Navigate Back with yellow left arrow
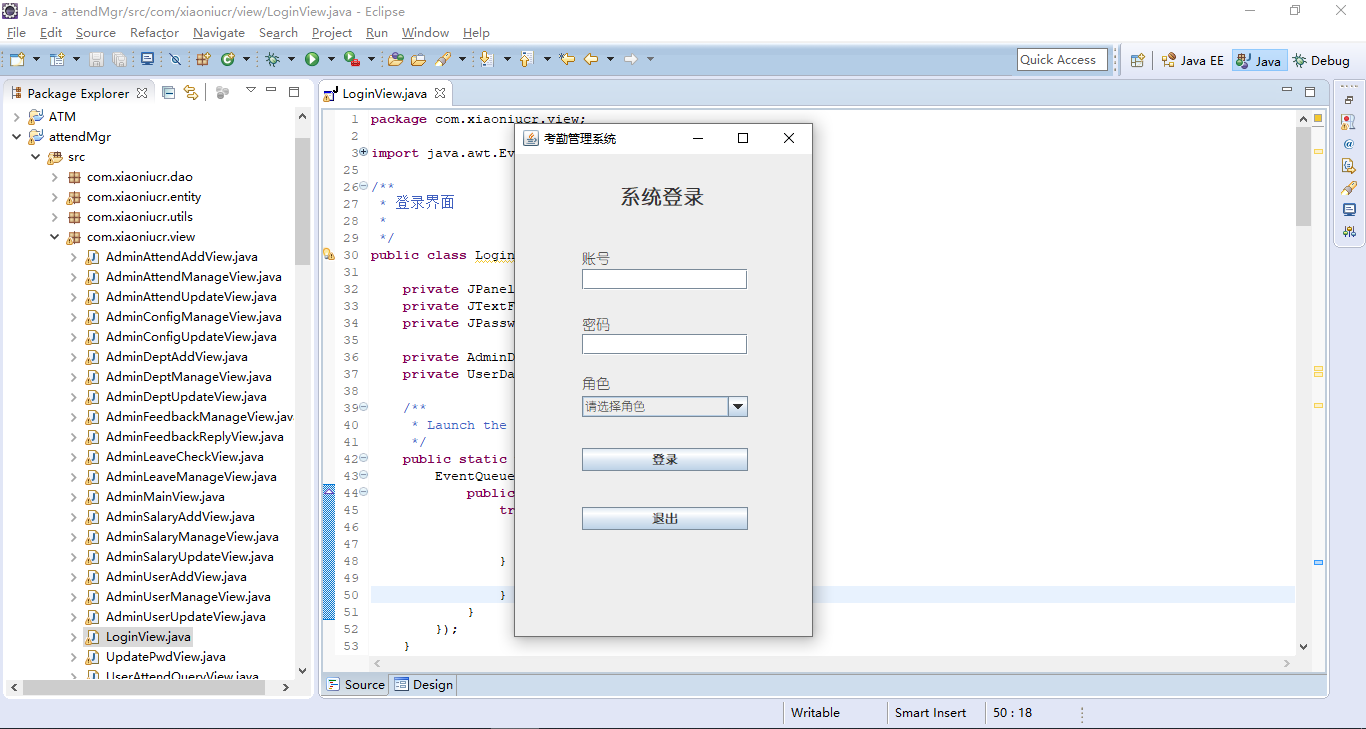 [591, 59]
